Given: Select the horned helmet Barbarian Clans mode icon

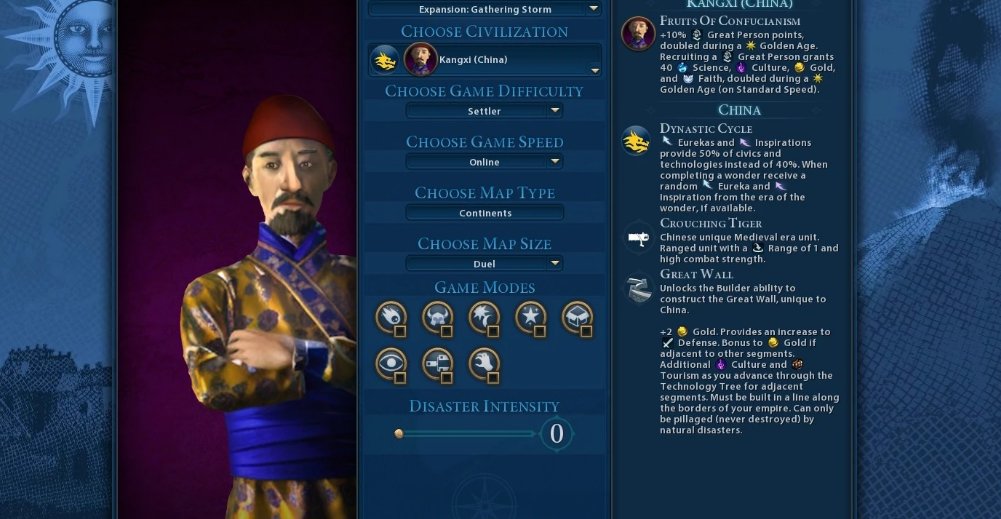Looking at the screenshot, I should pyautogui.click(x=438, y=317).
